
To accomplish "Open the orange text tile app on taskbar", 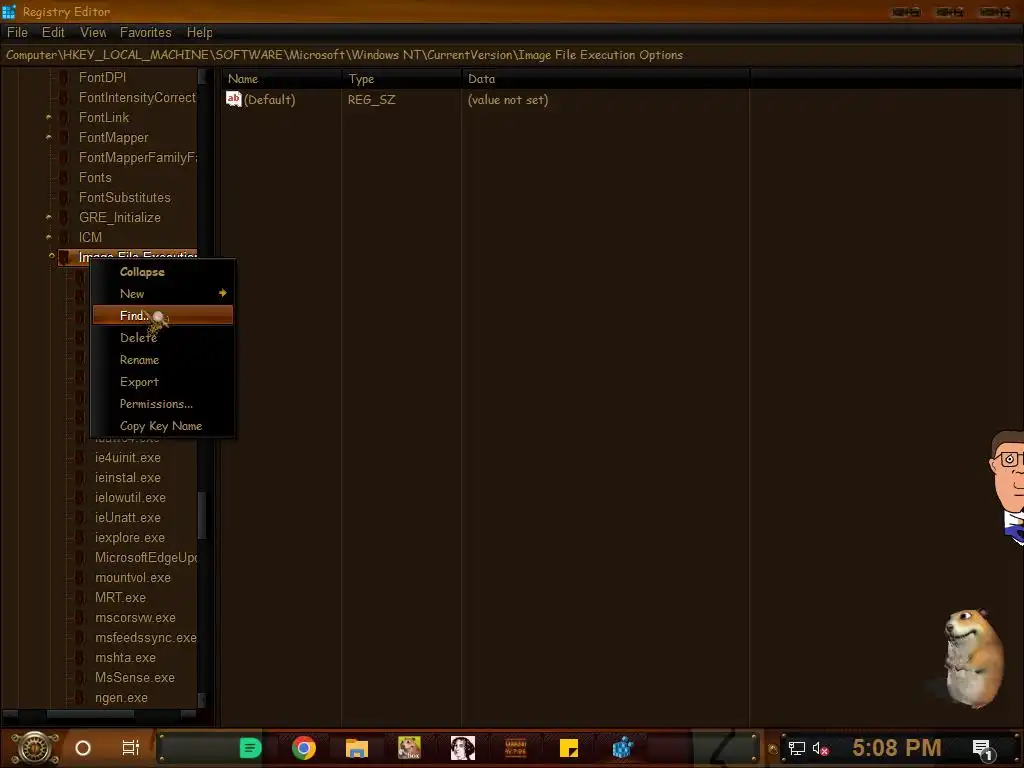I will [516, 748].
